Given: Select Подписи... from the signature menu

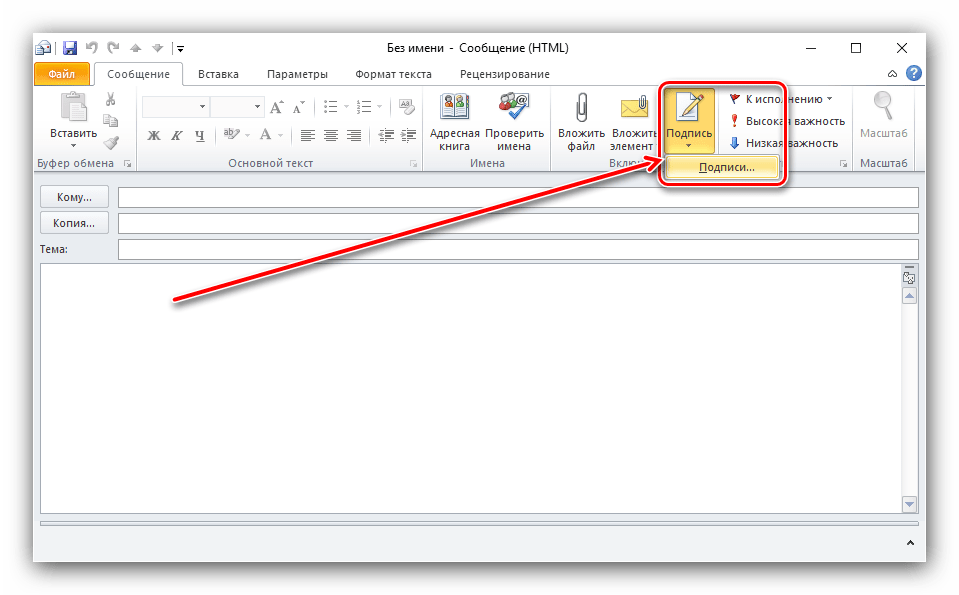Looking at the screenshot, I should (x=725, y=168).
